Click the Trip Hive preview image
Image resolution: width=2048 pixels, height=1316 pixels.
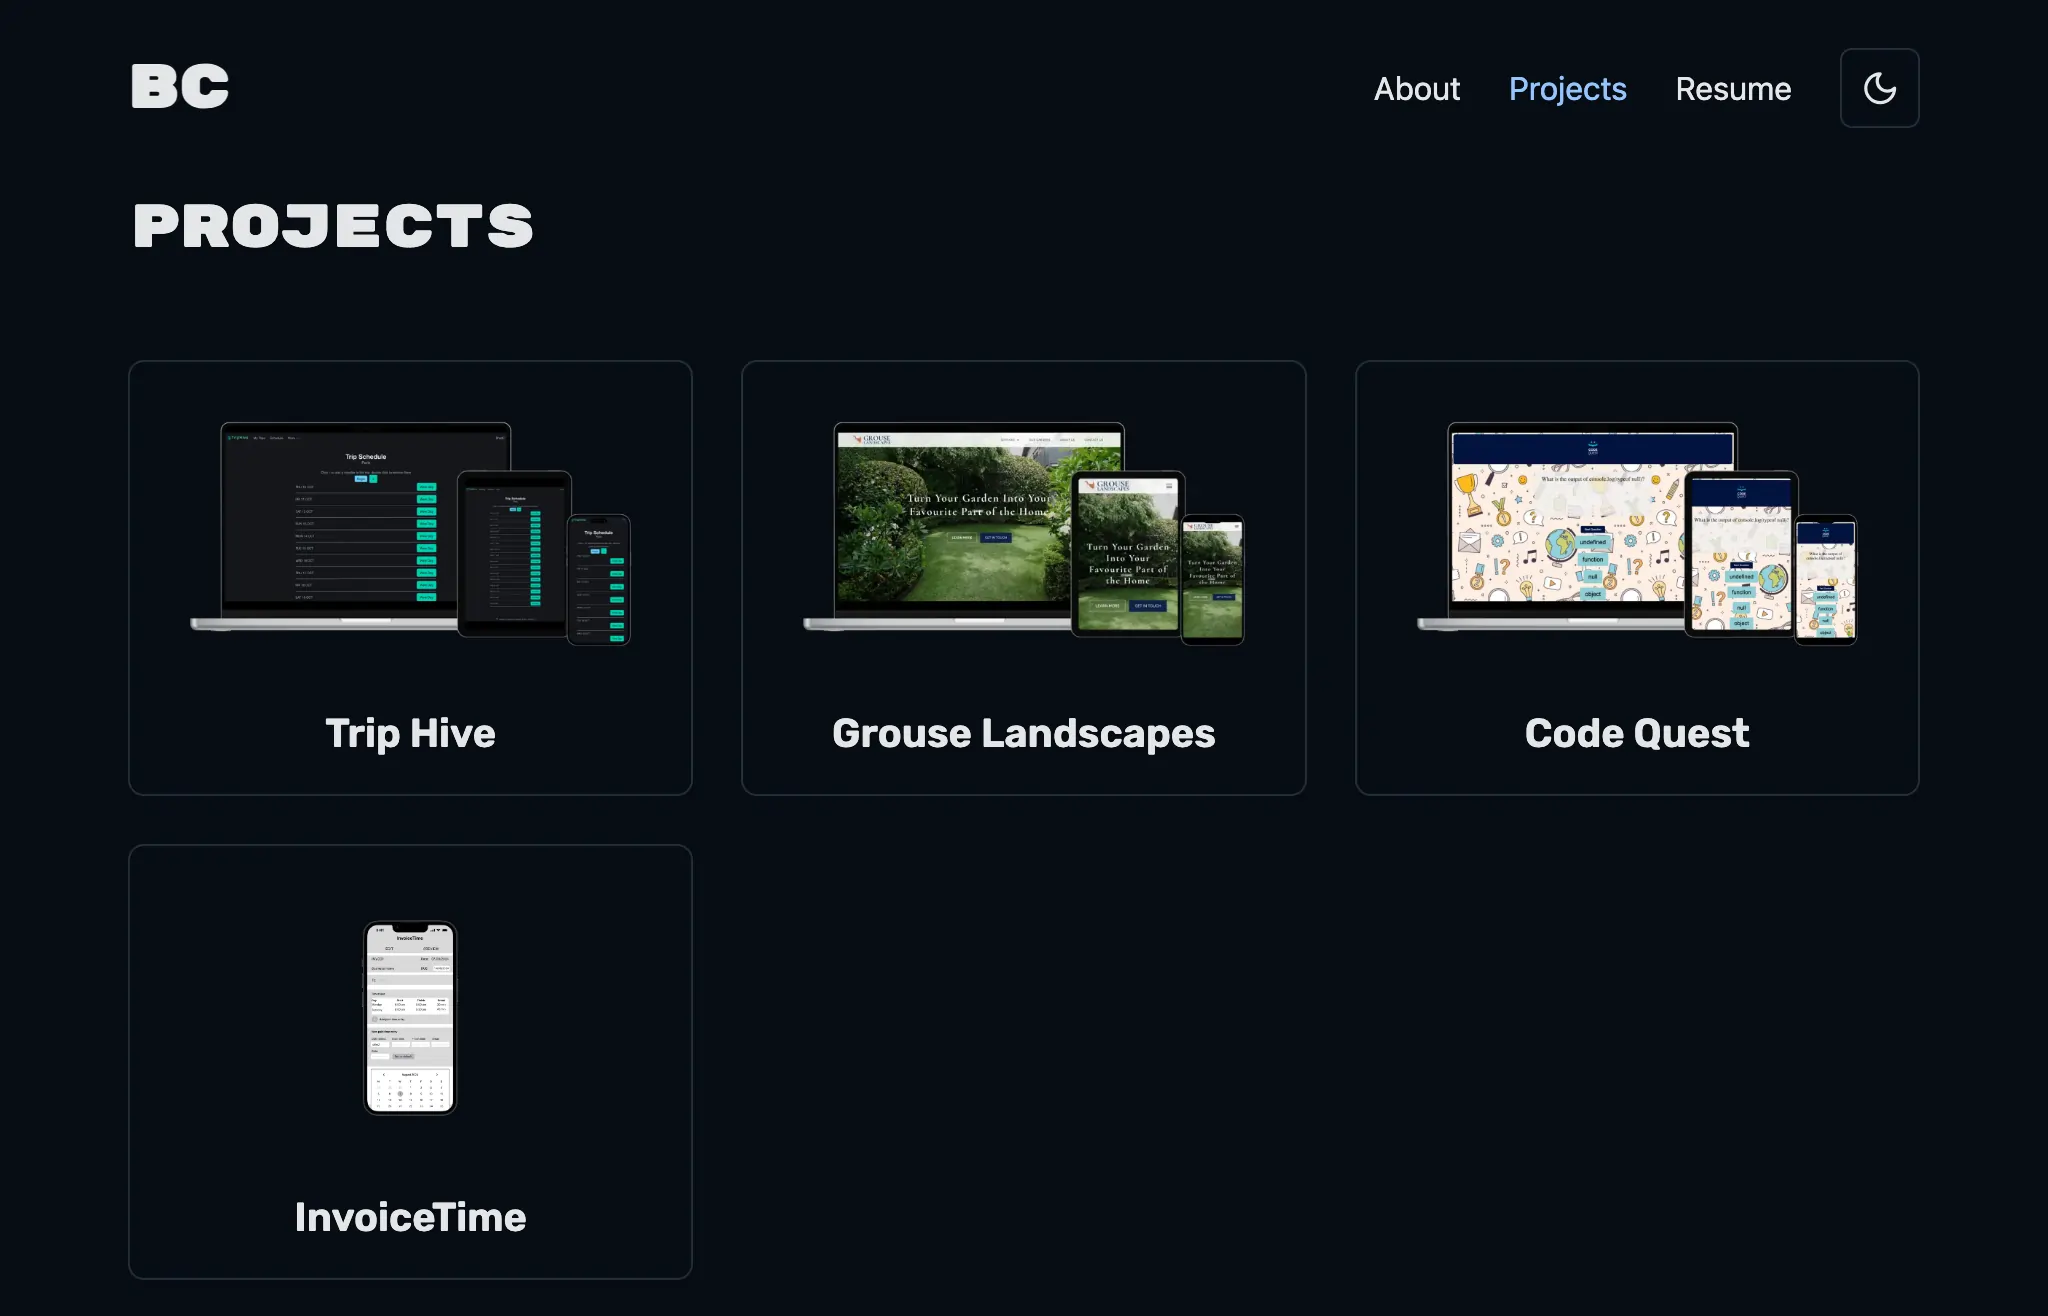409,530
